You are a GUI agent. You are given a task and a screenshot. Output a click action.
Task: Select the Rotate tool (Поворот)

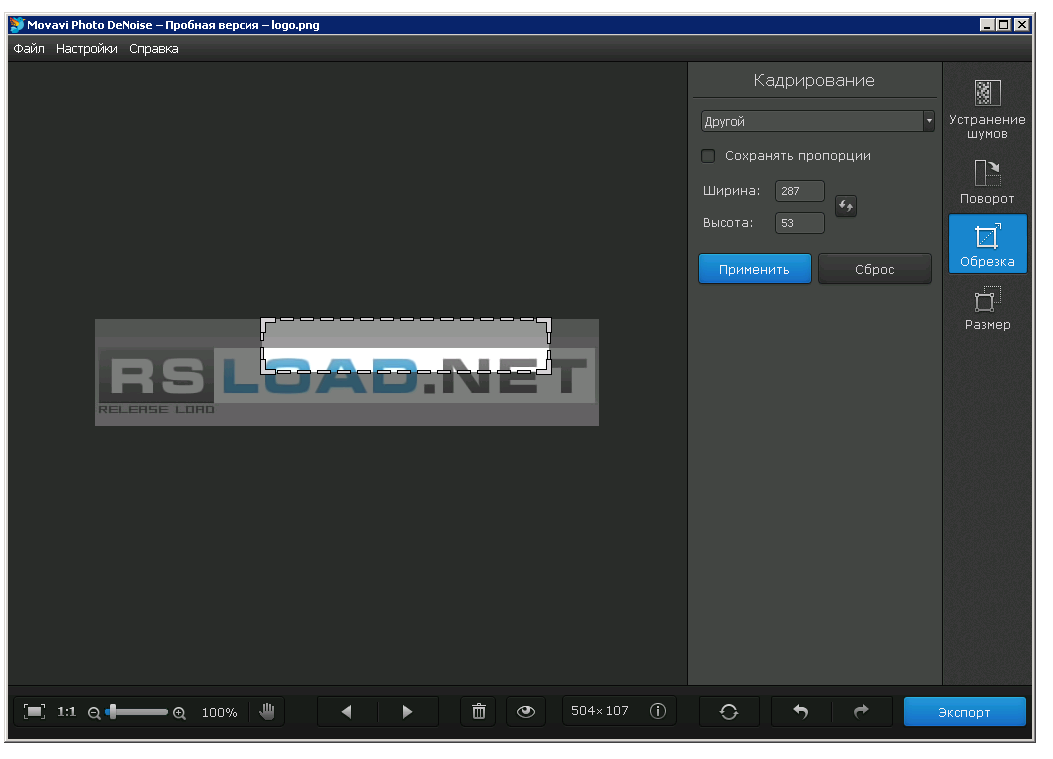coord(987,181)
